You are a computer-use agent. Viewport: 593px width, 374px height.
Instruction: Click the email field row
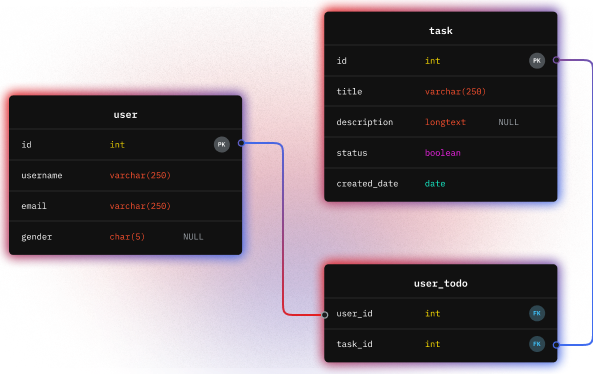tap(126, 206)
